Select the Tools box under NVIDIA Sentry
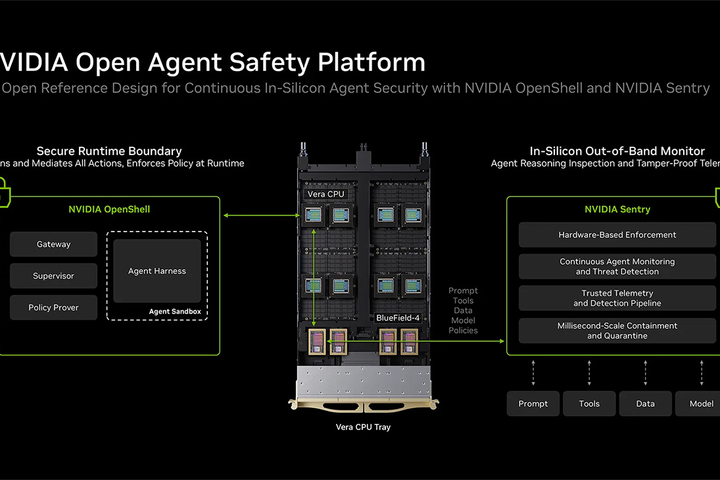This screenshot has height=480, width=720. (589, 404)
